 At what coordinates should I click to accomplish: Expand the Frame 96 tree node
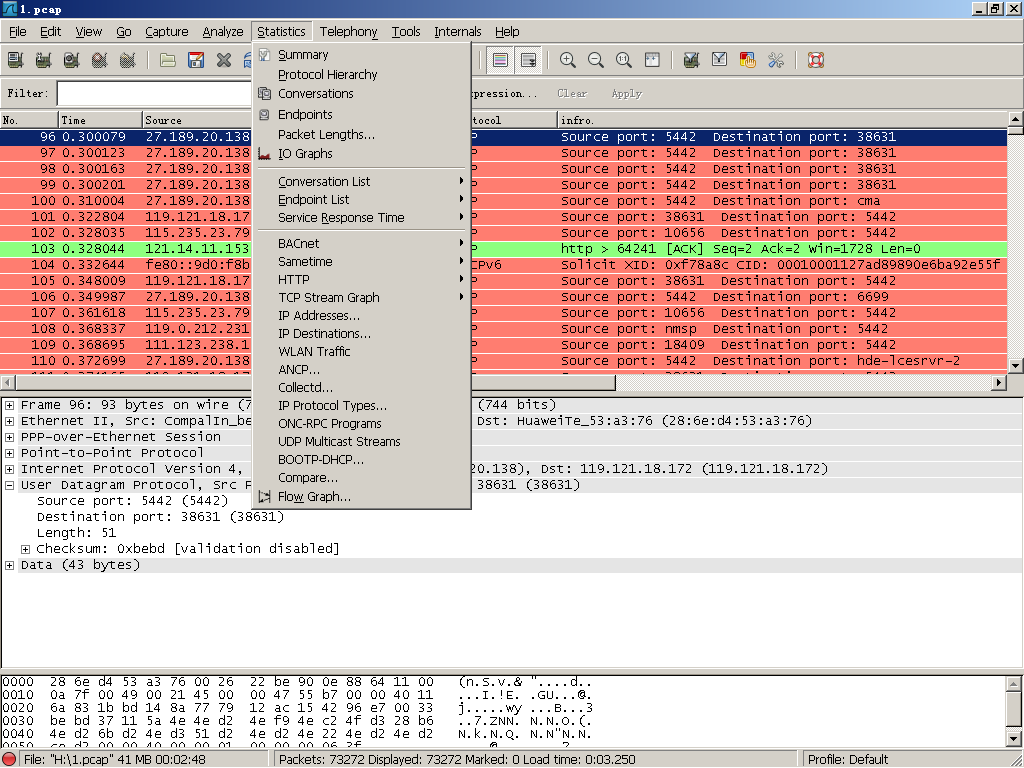tap(10, 405)
